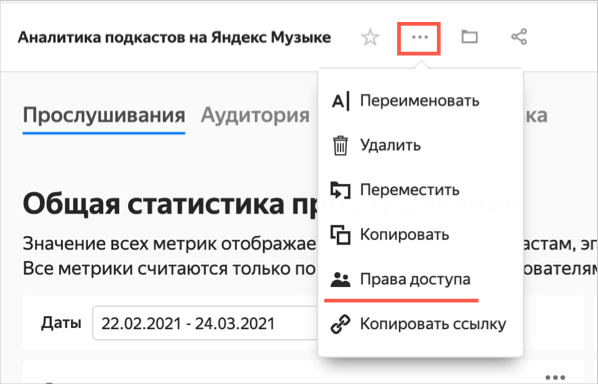Click the move icon next to Переместить
Image resolution: width=598 pixels, height=384 pixels.
tap(340, 190)
